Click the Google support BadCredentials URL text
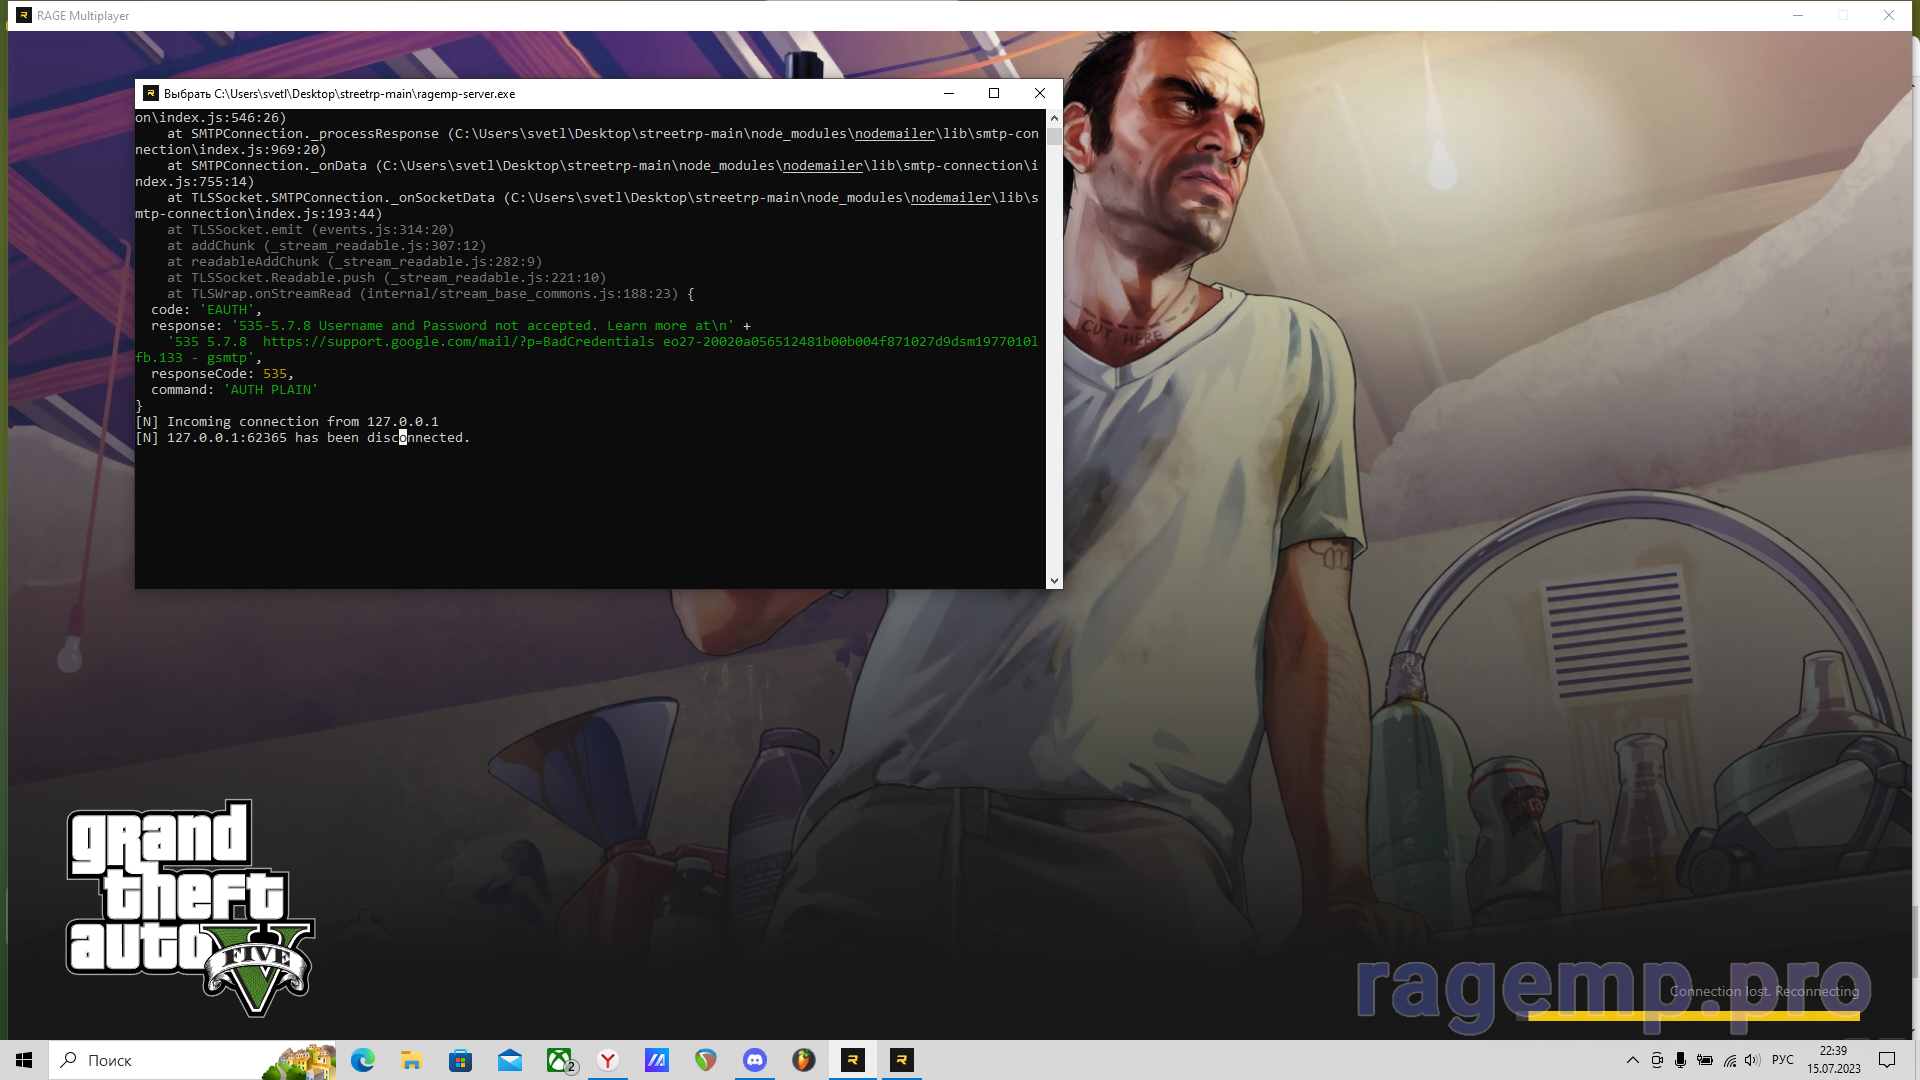The image size is (1920, 1080). pos(459,342)
